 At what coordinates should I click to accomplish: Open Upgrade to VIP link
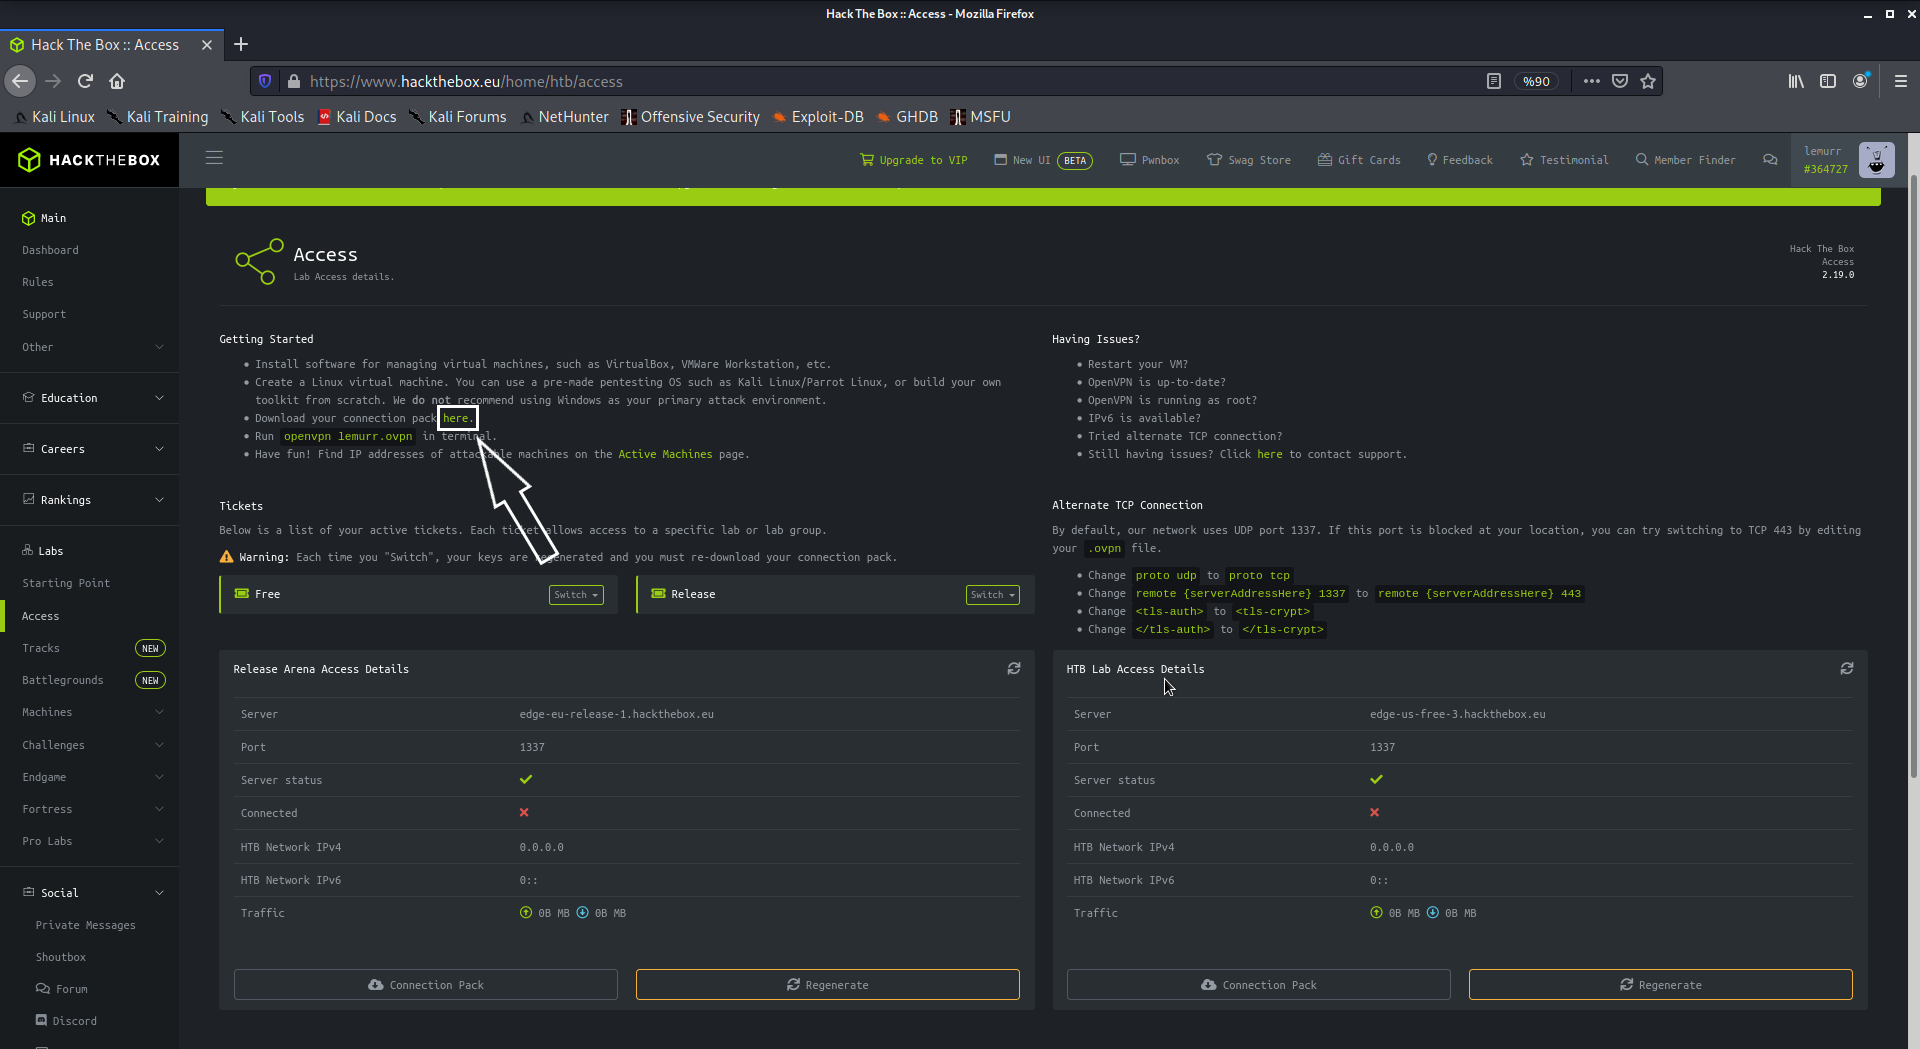pos(914,160)
